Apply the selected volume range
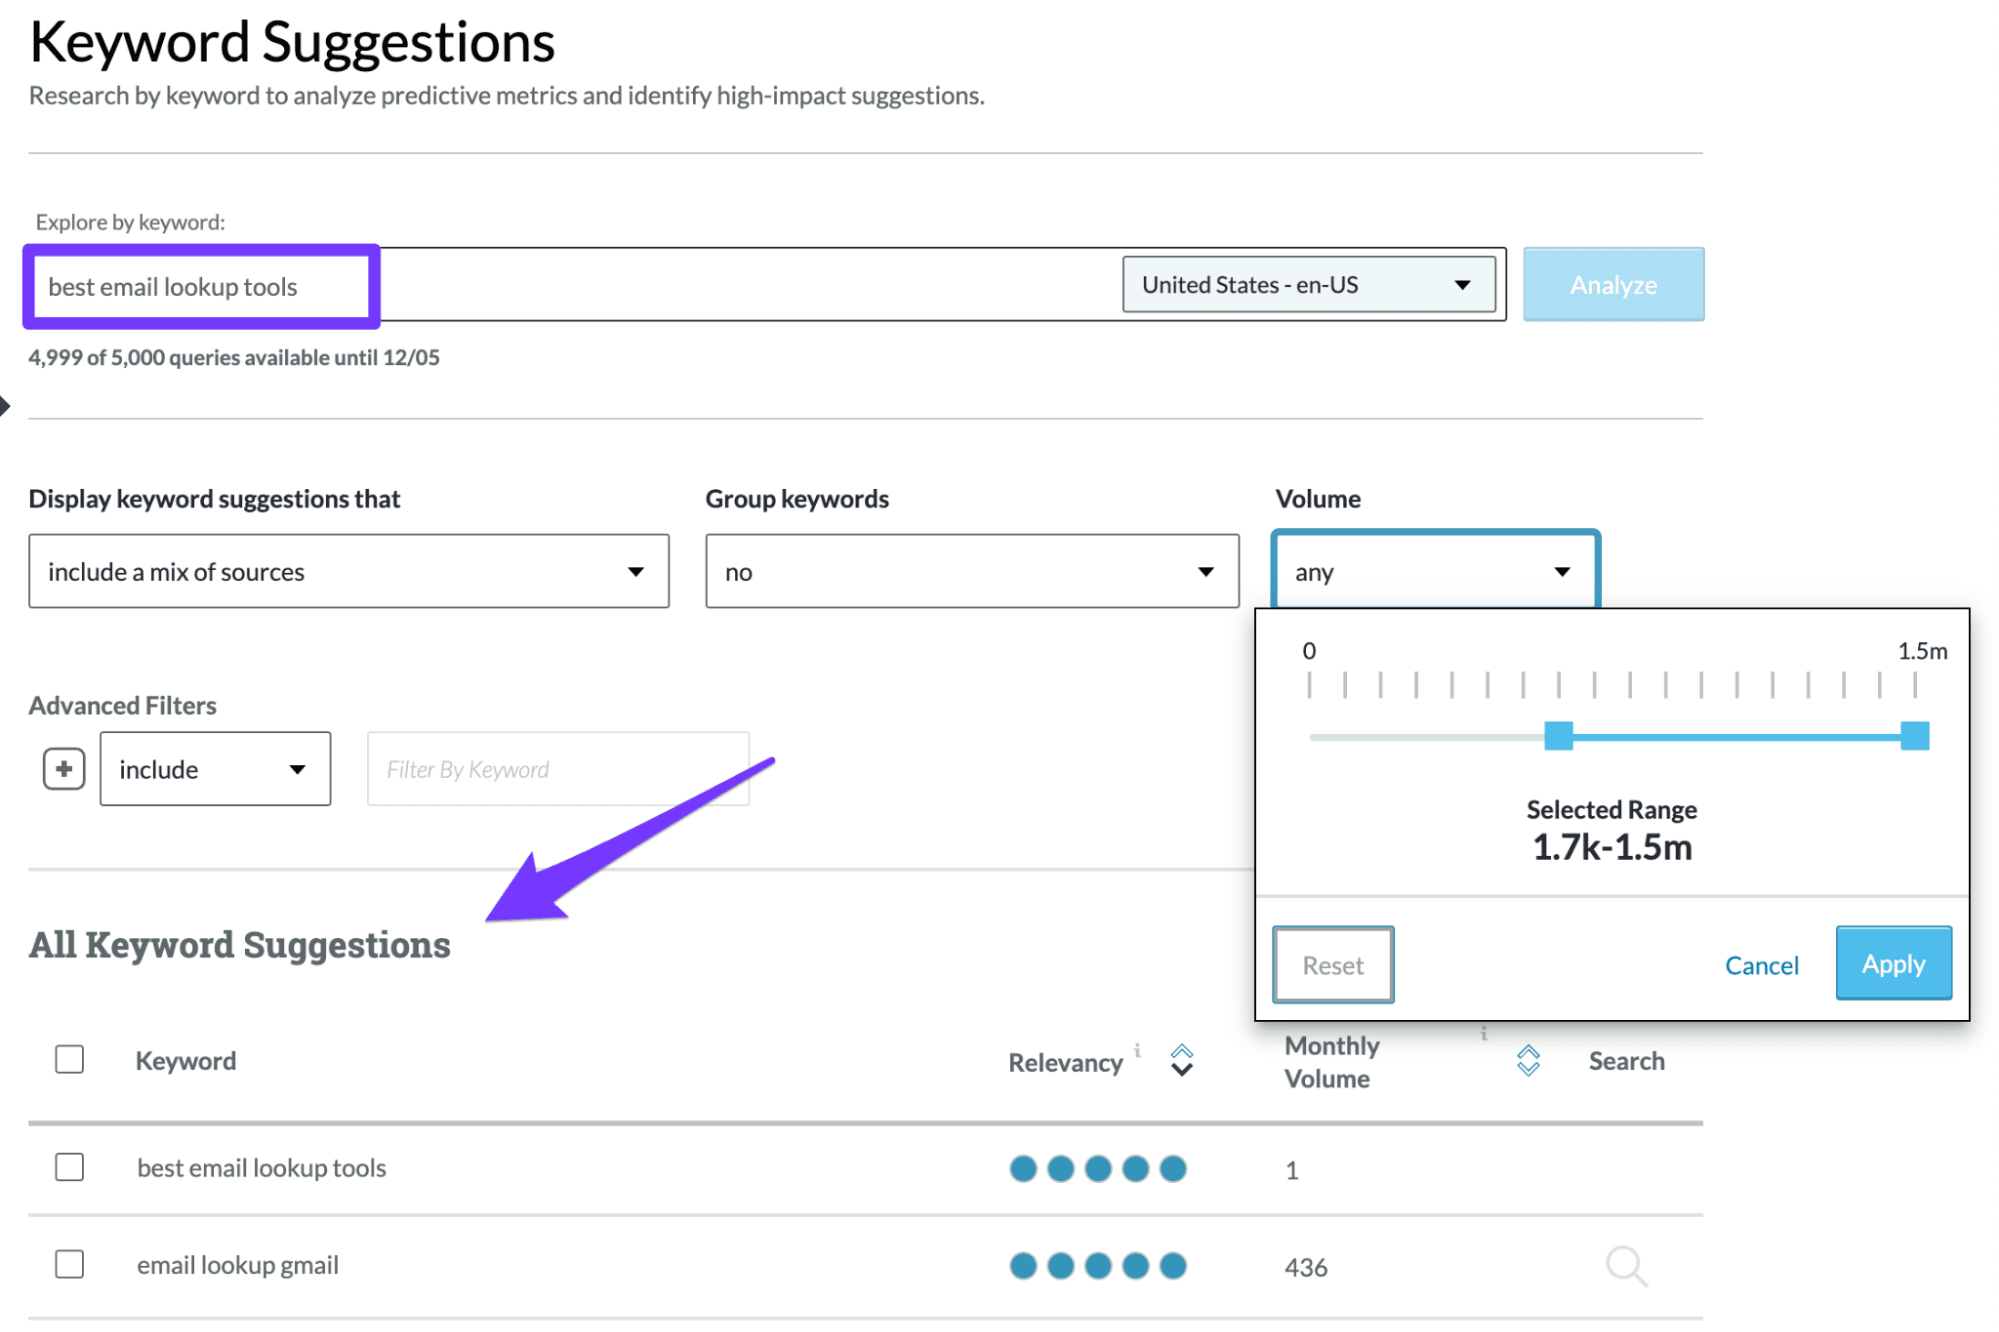The height and width of the screenshot is (1332, 1999). click(1891, 963)
